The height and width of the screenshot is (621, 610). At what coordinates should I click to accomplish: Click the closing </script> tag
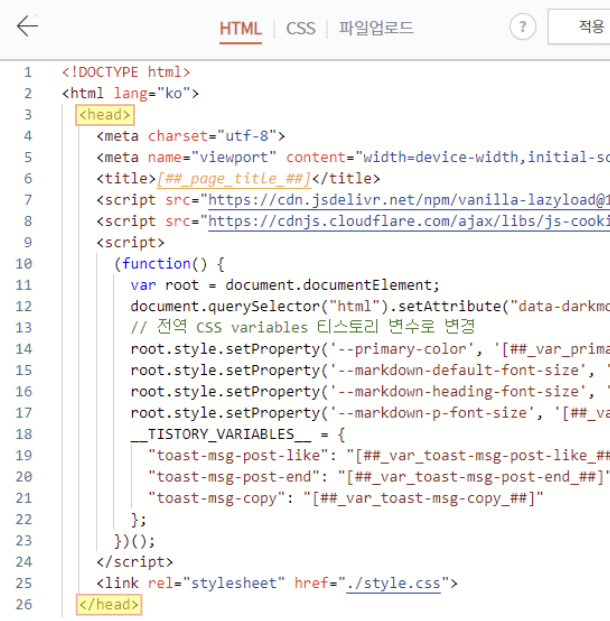click(x=135, y=562)
